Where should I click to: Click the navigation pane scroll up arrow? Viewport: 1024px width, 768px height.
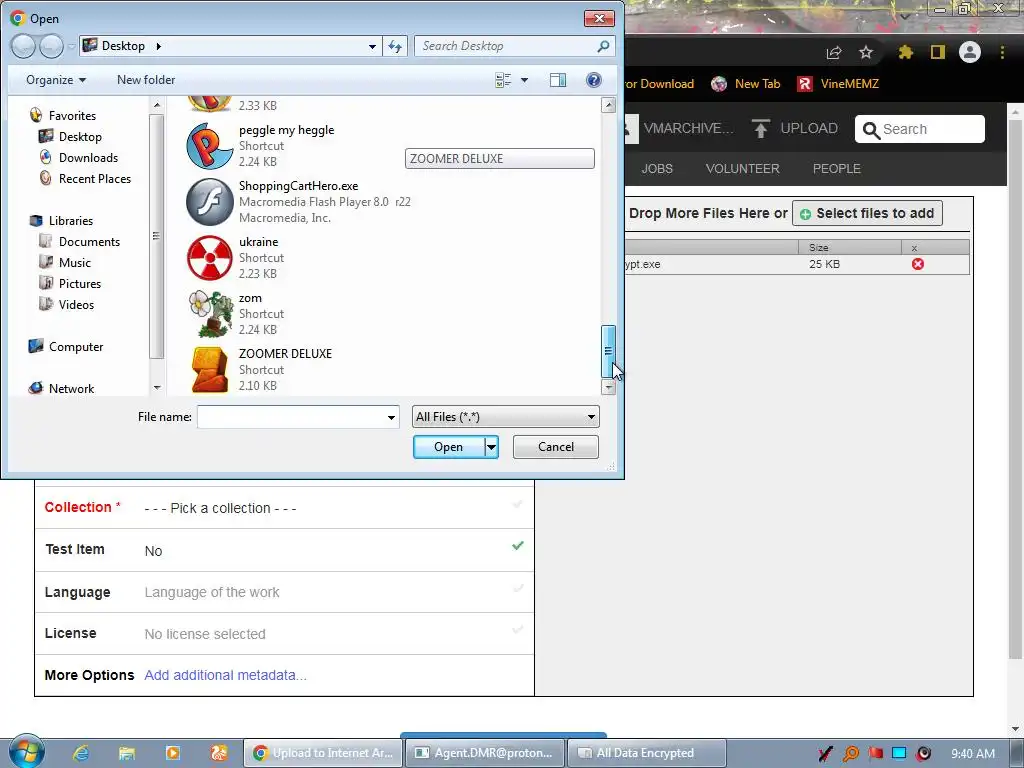[157, 104]
